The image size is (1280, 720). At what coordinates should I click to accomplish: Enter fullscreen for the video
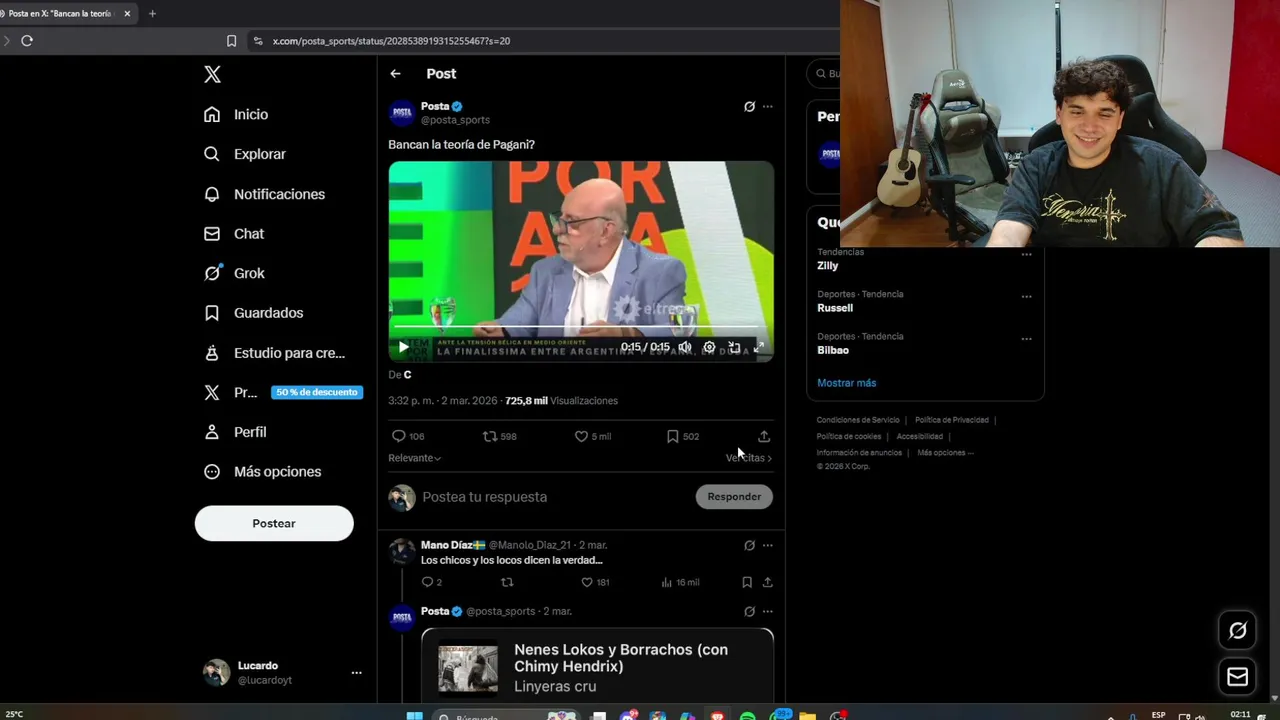coord(759,347)
